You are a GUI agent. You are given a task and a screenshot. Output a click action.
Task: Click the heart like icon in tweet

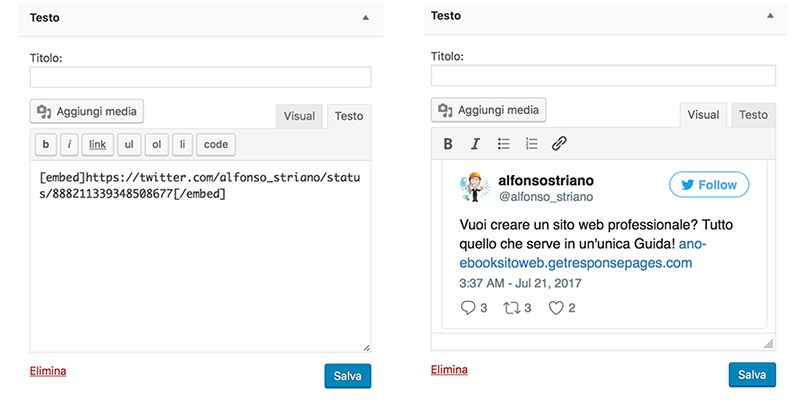556,308
